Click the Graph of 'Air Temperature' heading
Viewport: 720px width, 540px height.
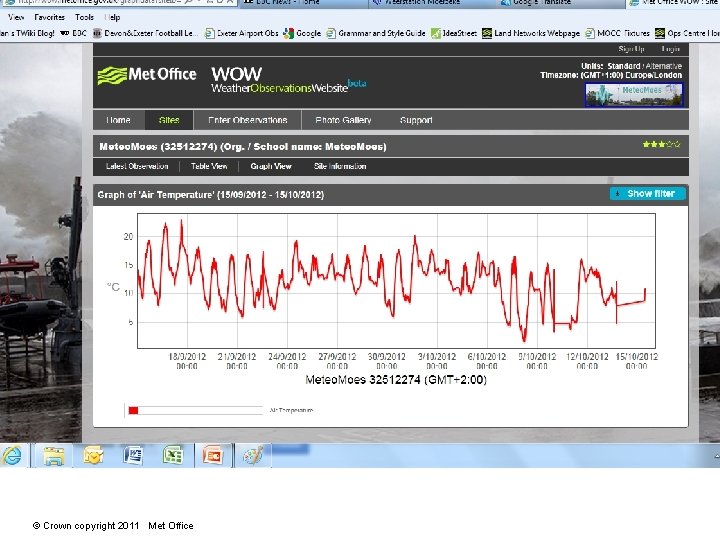click(x=210, y=195)
